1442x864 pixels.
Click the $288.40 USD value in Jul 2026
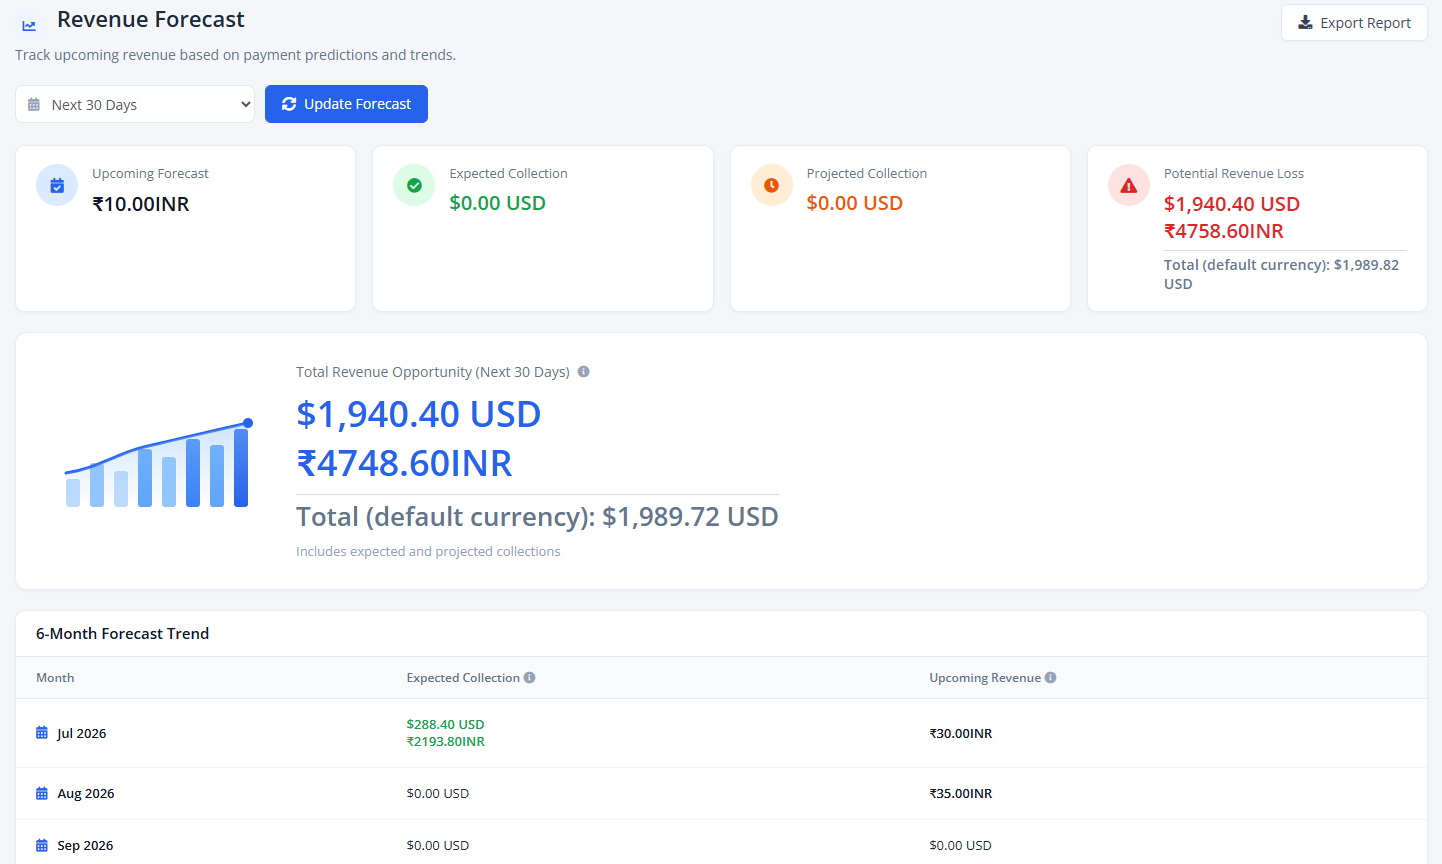445,724
